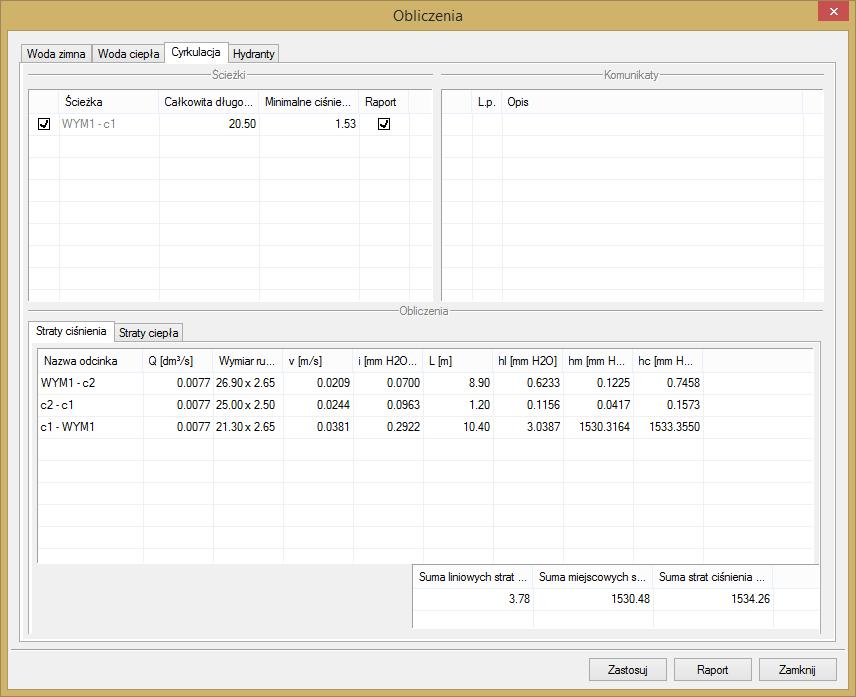
Task: Click pipe dimension 26.90 x 2.65
Action: click(245, 383)
